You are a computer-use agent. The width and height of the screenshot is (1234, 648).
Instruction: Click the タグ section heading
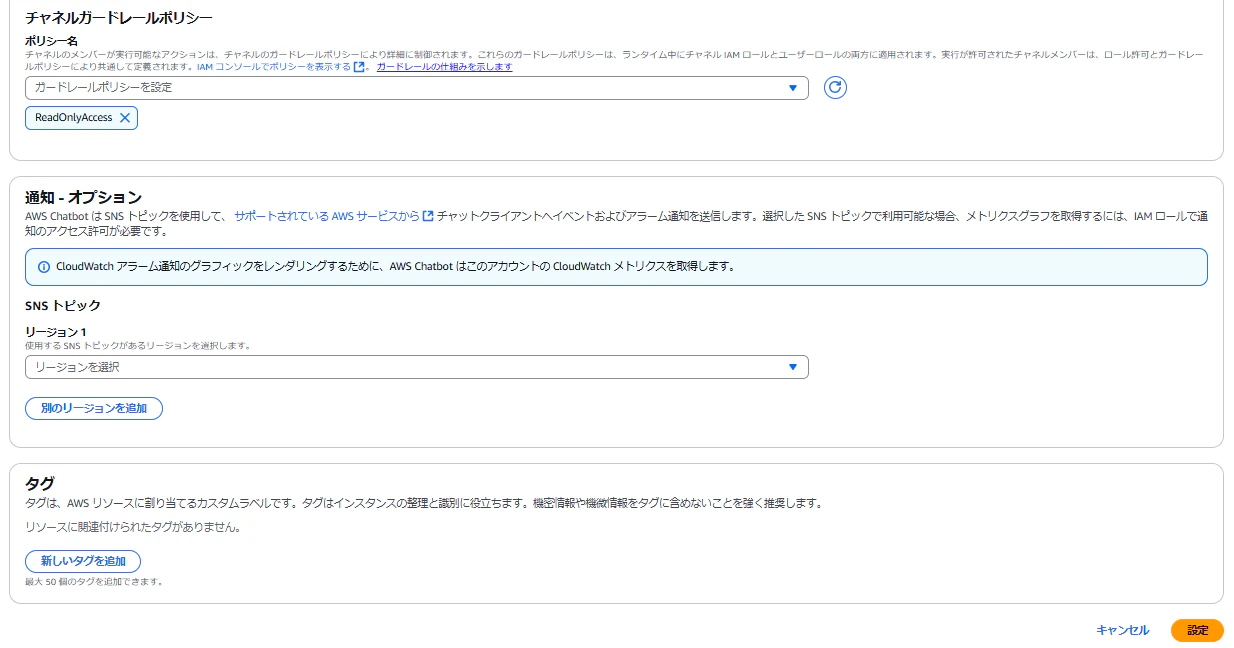pos(39,484)
